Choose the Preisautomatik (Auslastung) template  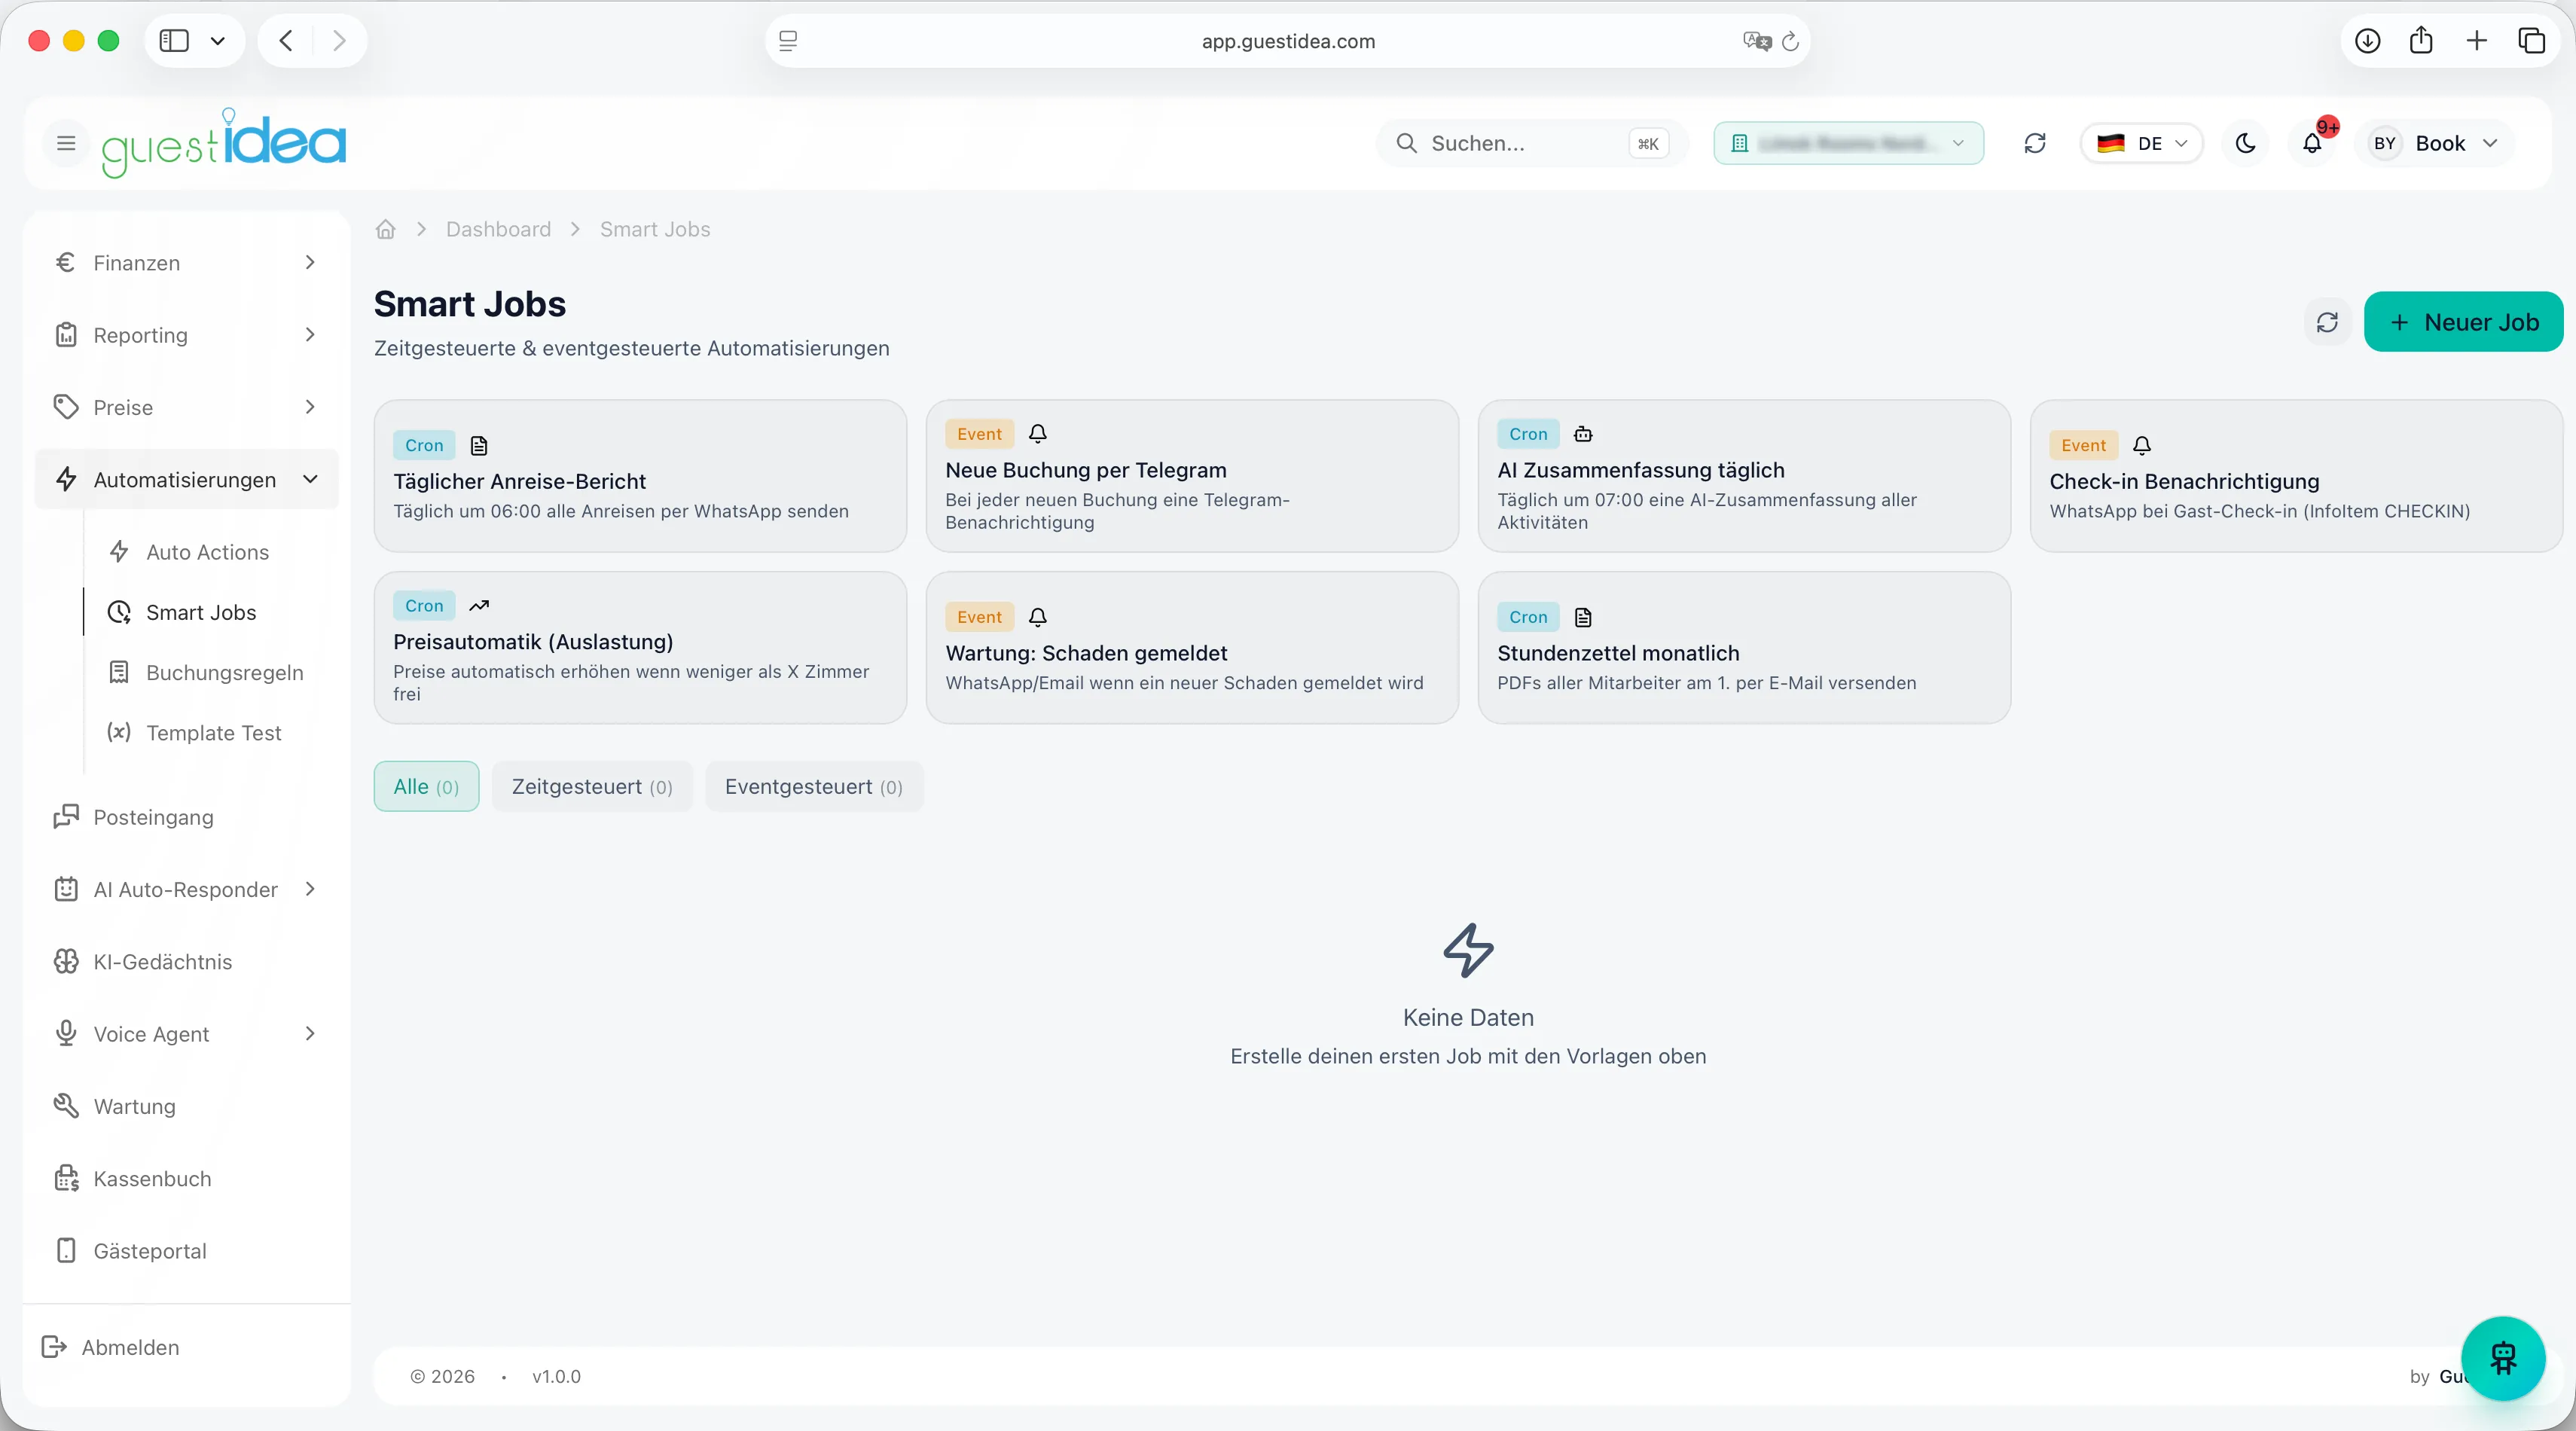tap(640, 648)
